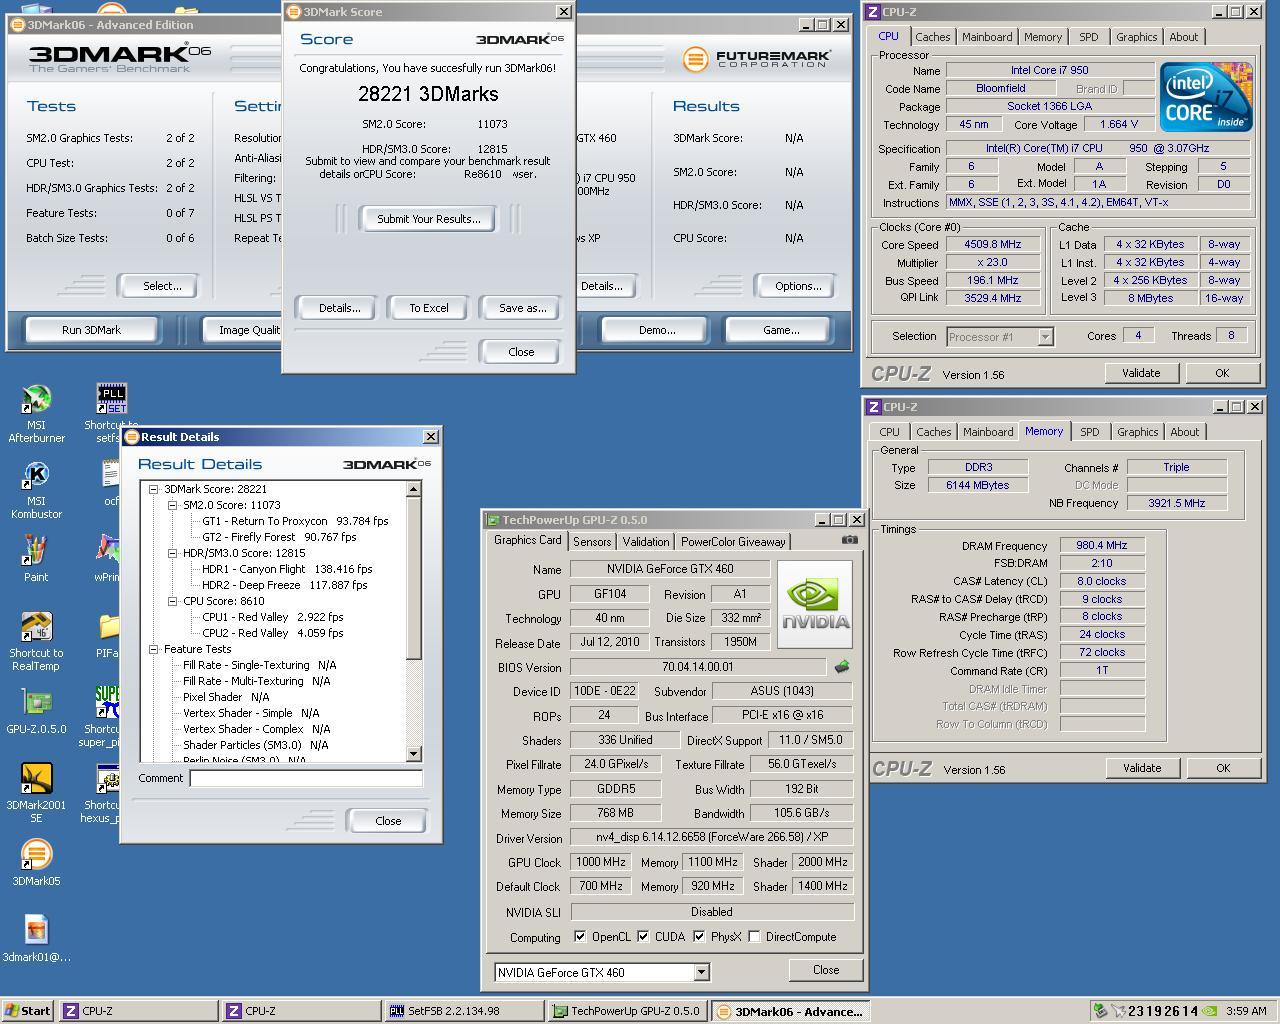Image resolution: width=1280 pixels, height=1024 pixels.
Task: Click Validate in top CPU-Z window
Action: coord(1141,373)
